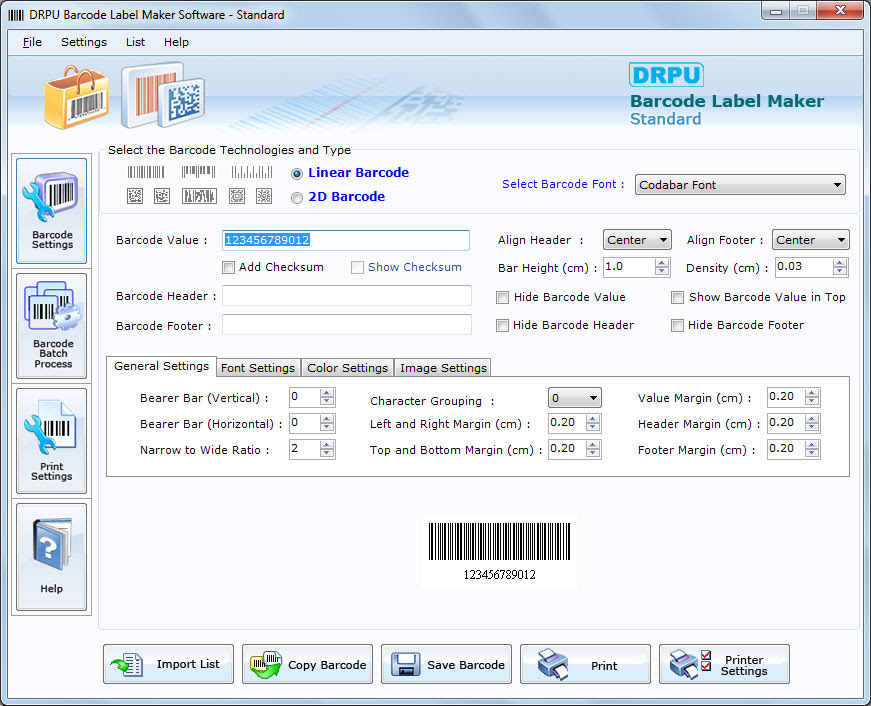Increase Bar Height with the up arrow
The image size is (871, 706).
(x=661, y=263)
